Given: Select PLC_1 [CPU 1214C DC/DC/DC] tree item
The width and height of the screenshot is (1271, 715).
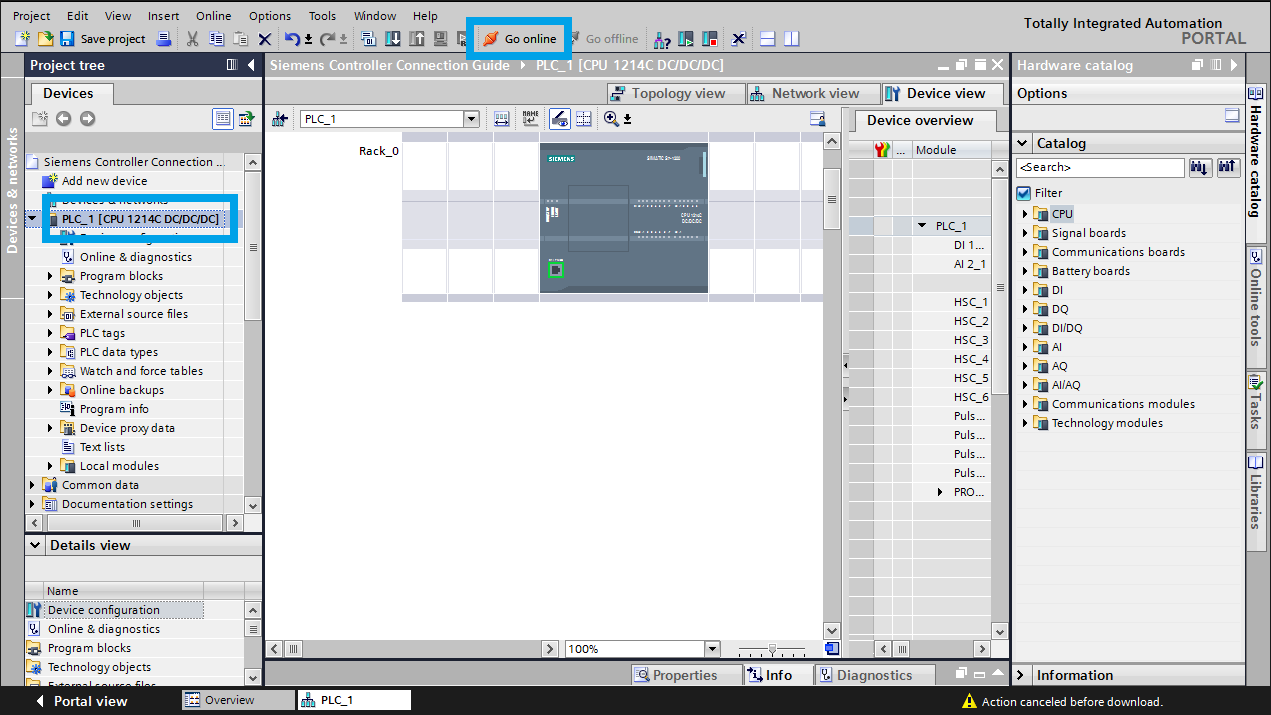Looking at the screenshot, I should point(140,219).
